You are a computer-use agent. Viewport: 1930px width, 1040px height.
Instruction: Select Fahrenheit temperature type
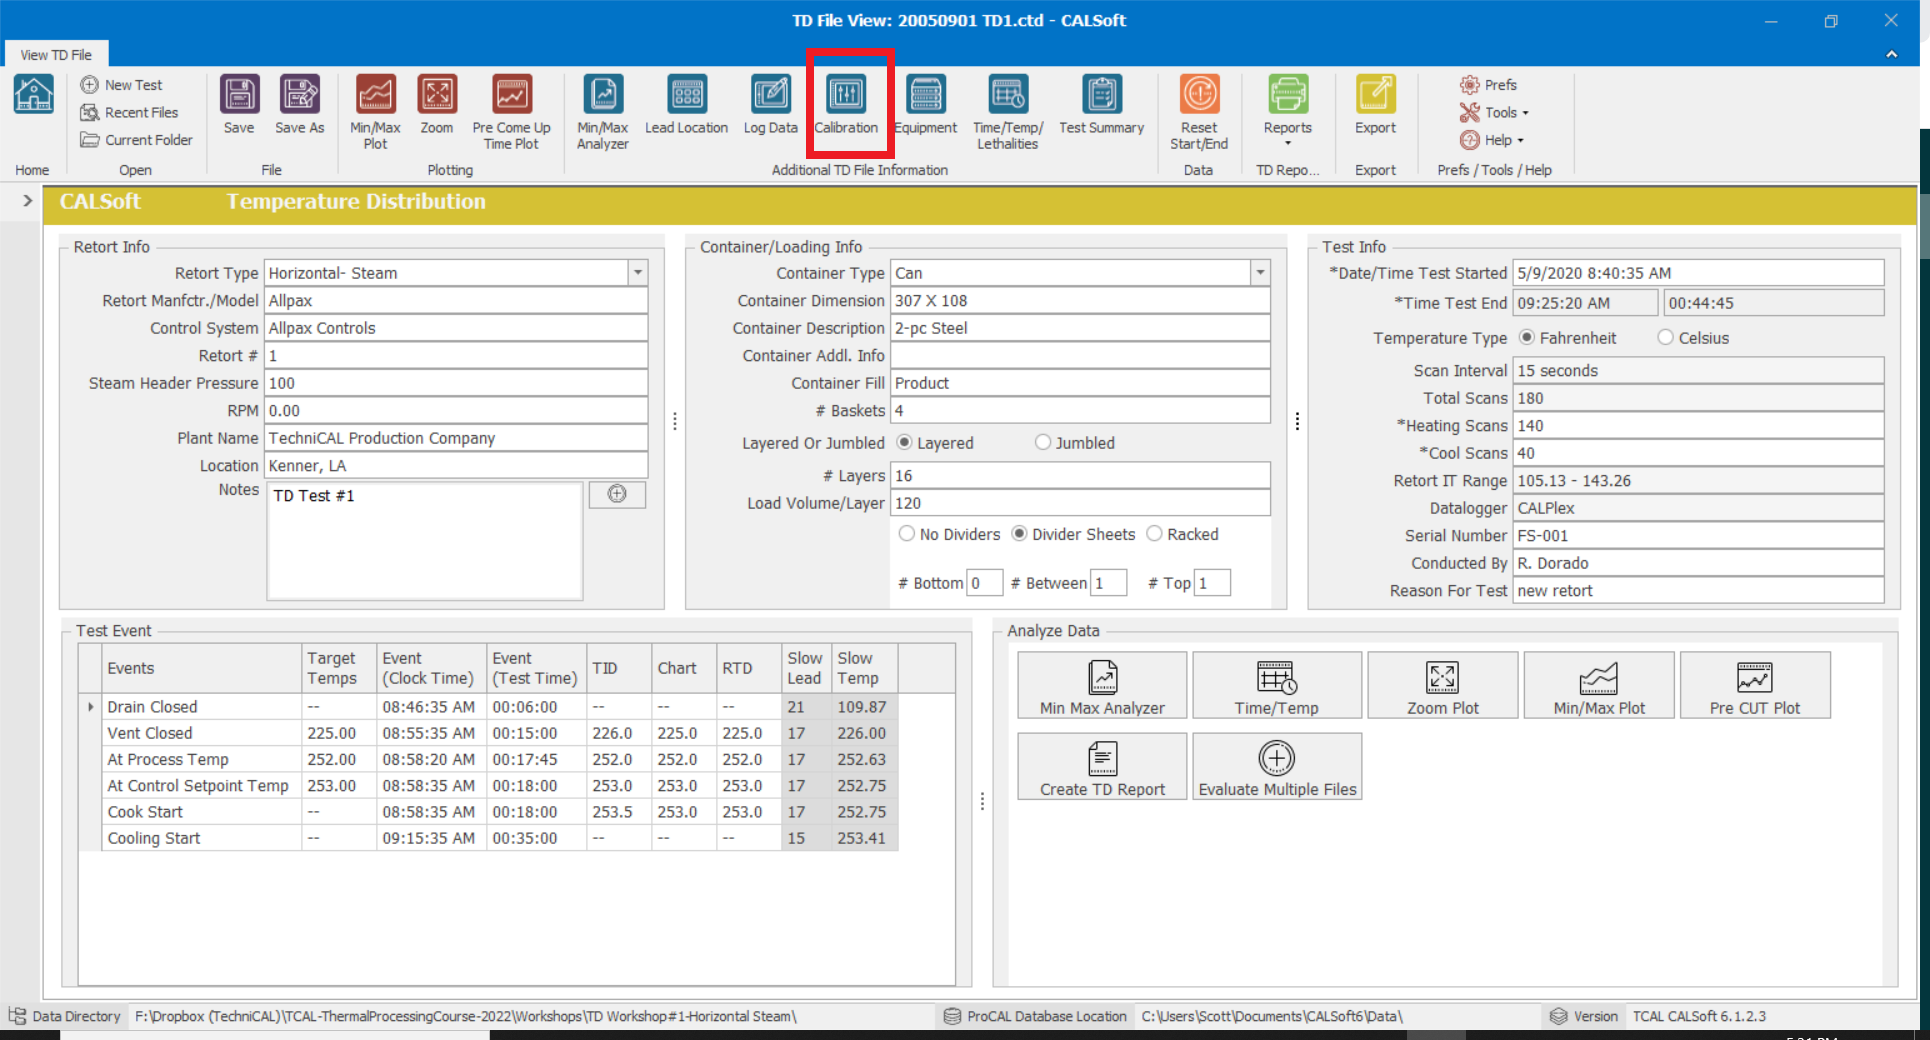point(1527,338)
